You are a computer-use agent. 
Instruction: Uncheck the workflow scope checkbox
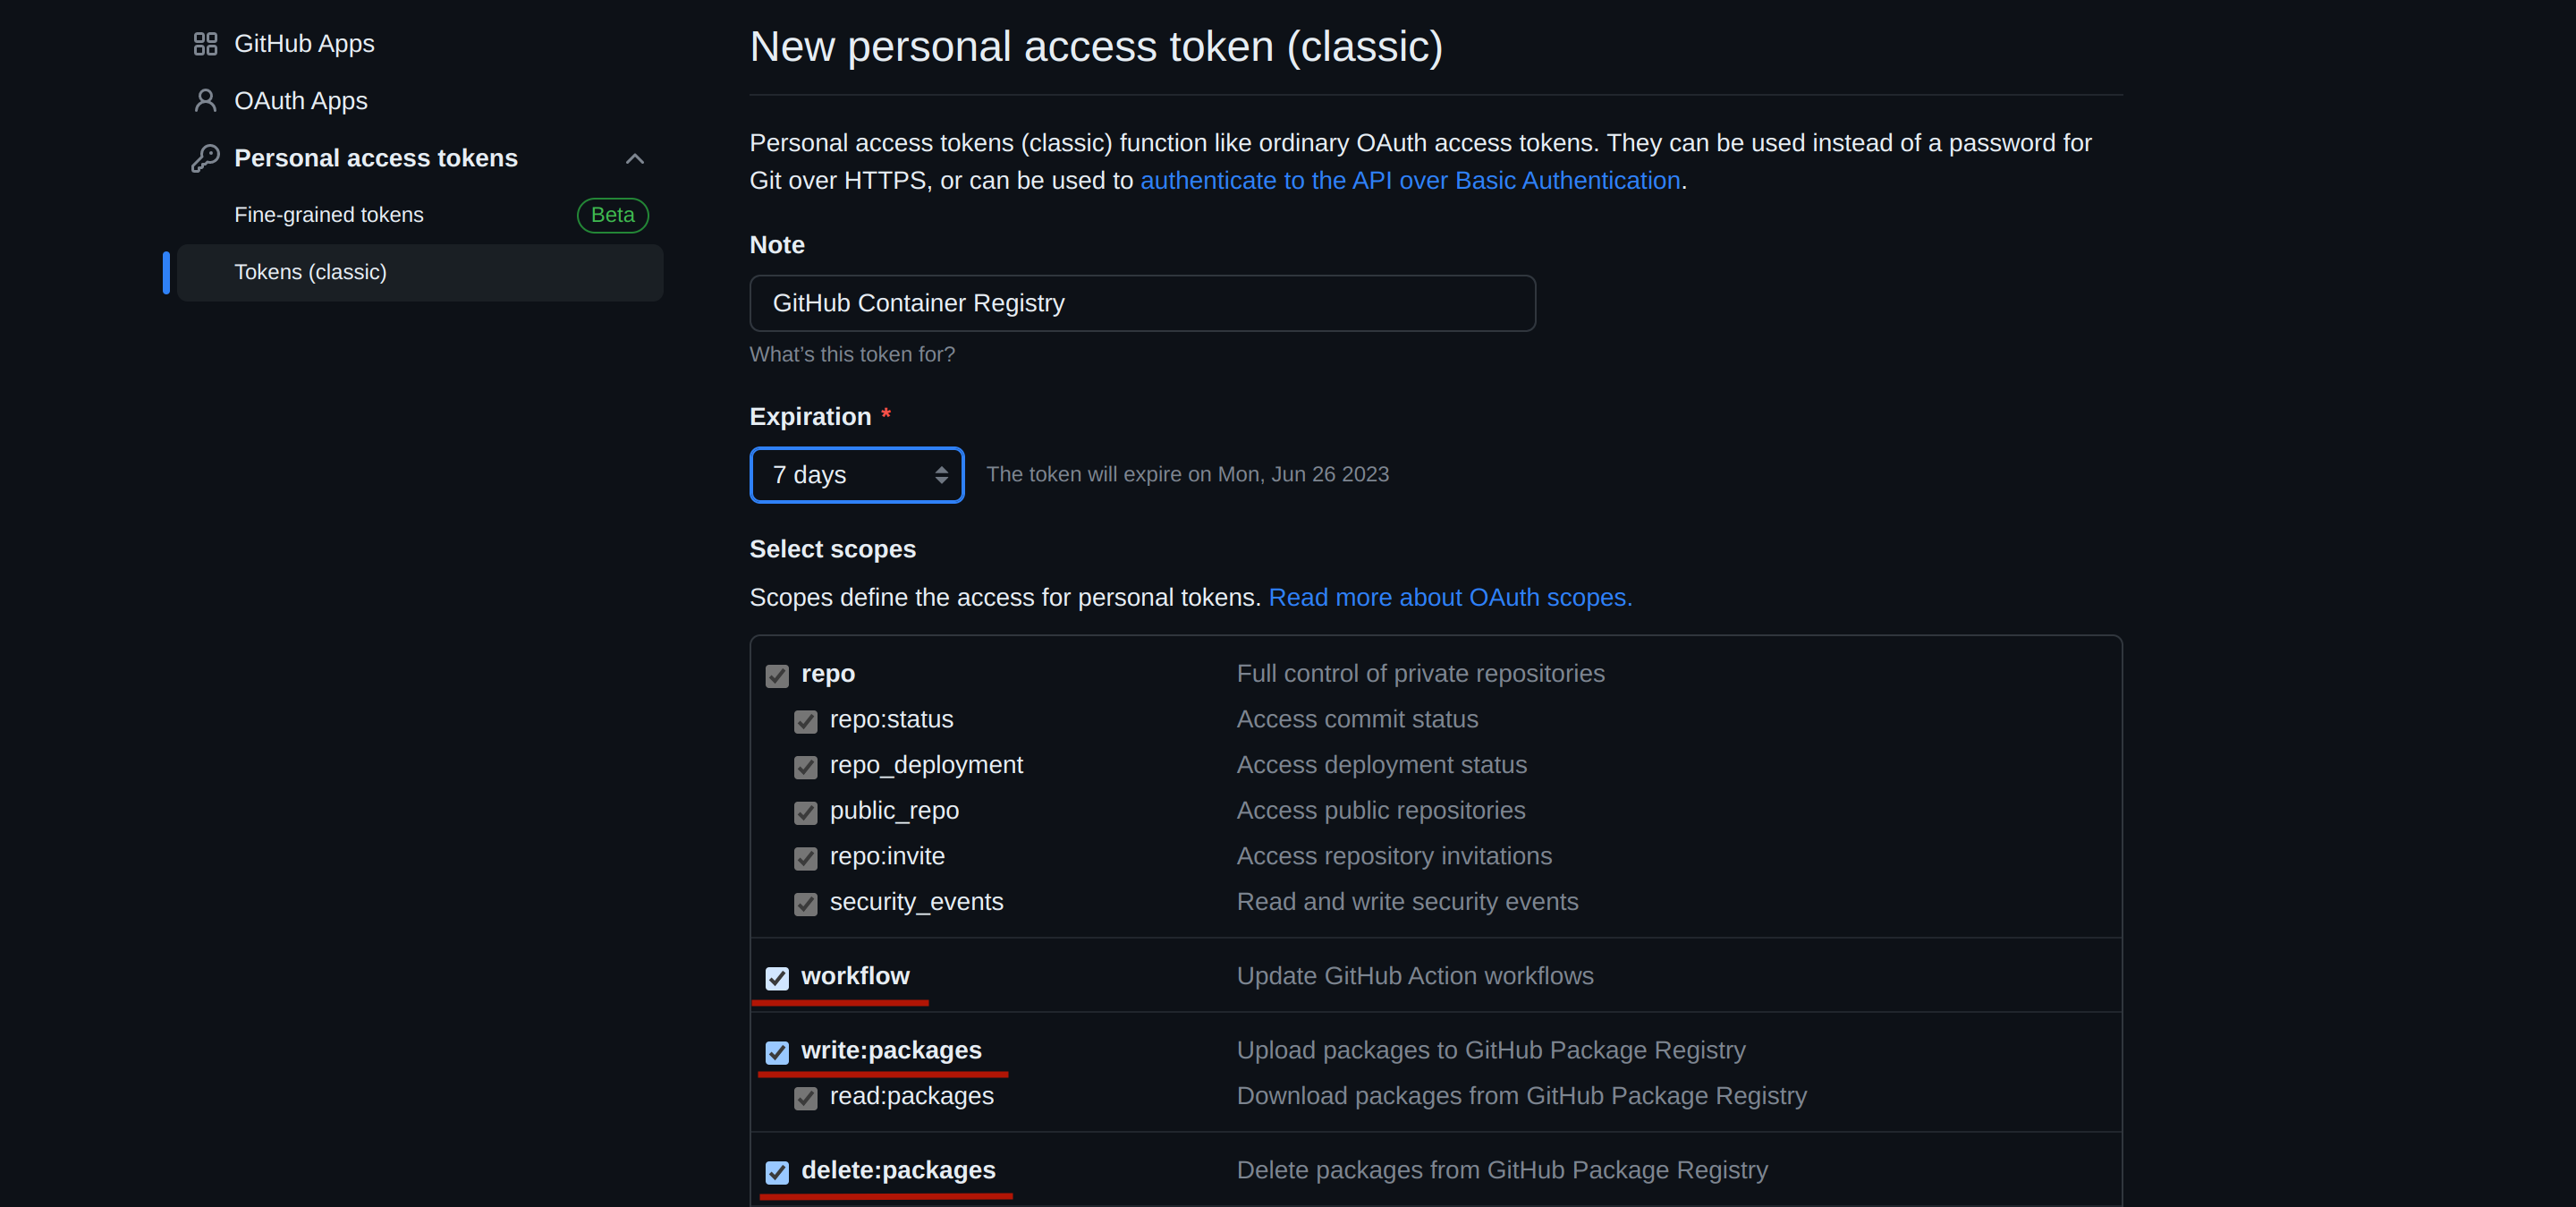(x=777, y=978)
